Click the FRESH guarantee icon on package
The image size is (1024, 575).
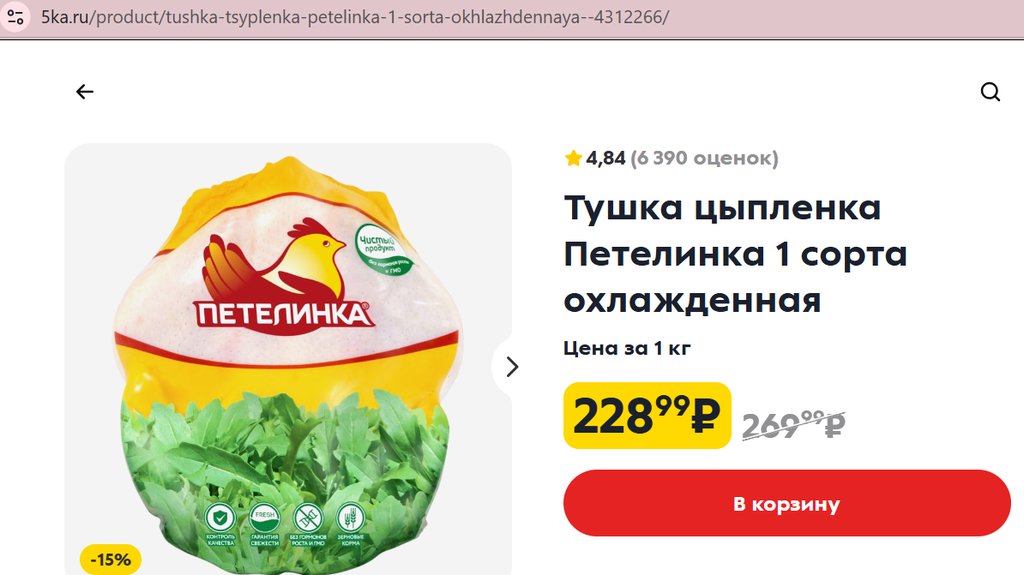[x=264, y=518]
